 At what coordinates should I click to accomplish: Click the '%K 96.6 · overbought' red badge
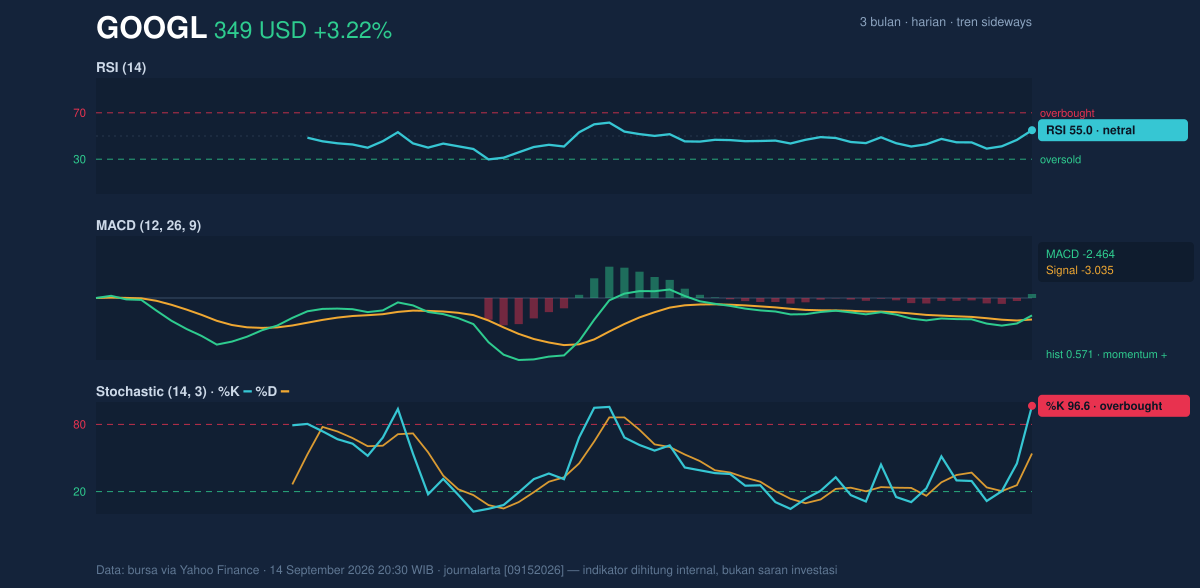[1114, 406]
